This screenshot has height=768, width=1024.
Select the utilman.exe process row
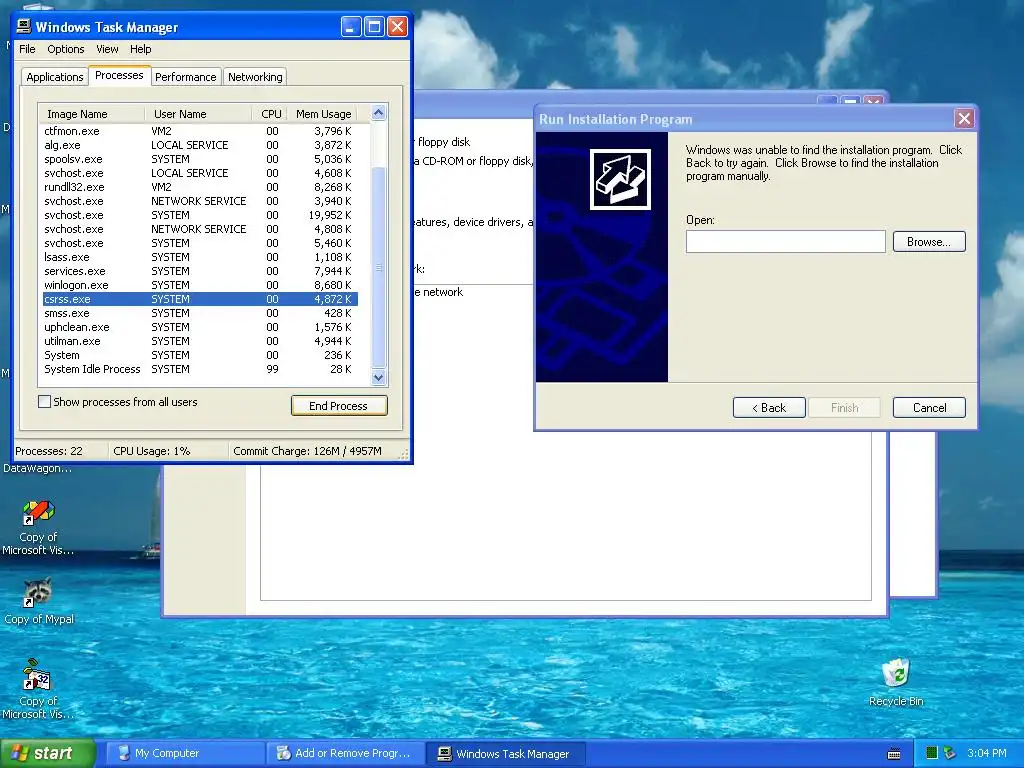point(200,341)
